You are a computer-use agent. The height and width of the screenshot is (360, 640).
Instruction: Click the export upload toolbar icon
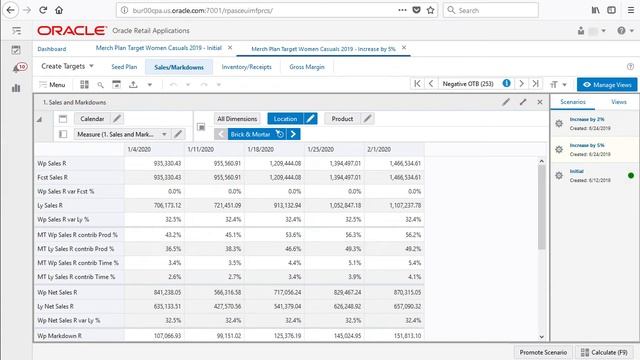coord(133,84)
